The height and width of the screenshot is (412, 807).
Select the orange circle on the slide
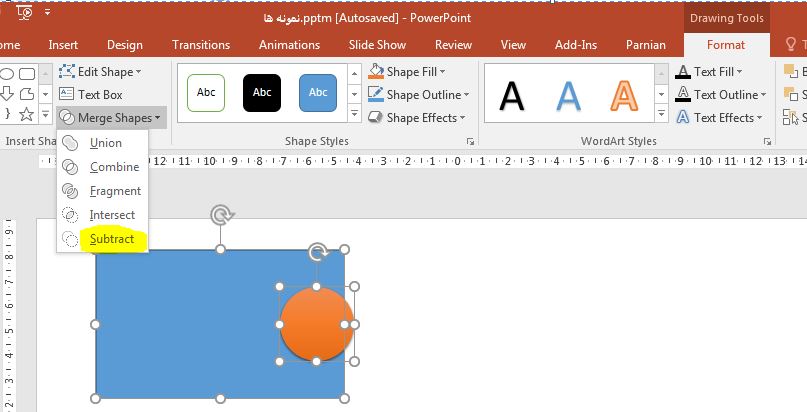tap(317, 324)
